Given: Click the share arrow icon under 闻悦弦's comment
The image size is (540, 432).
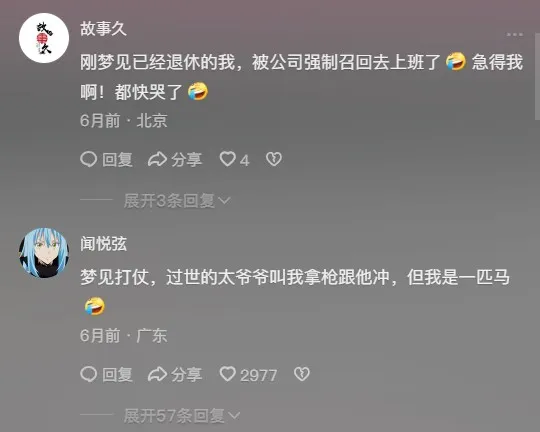Looking at the screenshot, I should 157,374.
